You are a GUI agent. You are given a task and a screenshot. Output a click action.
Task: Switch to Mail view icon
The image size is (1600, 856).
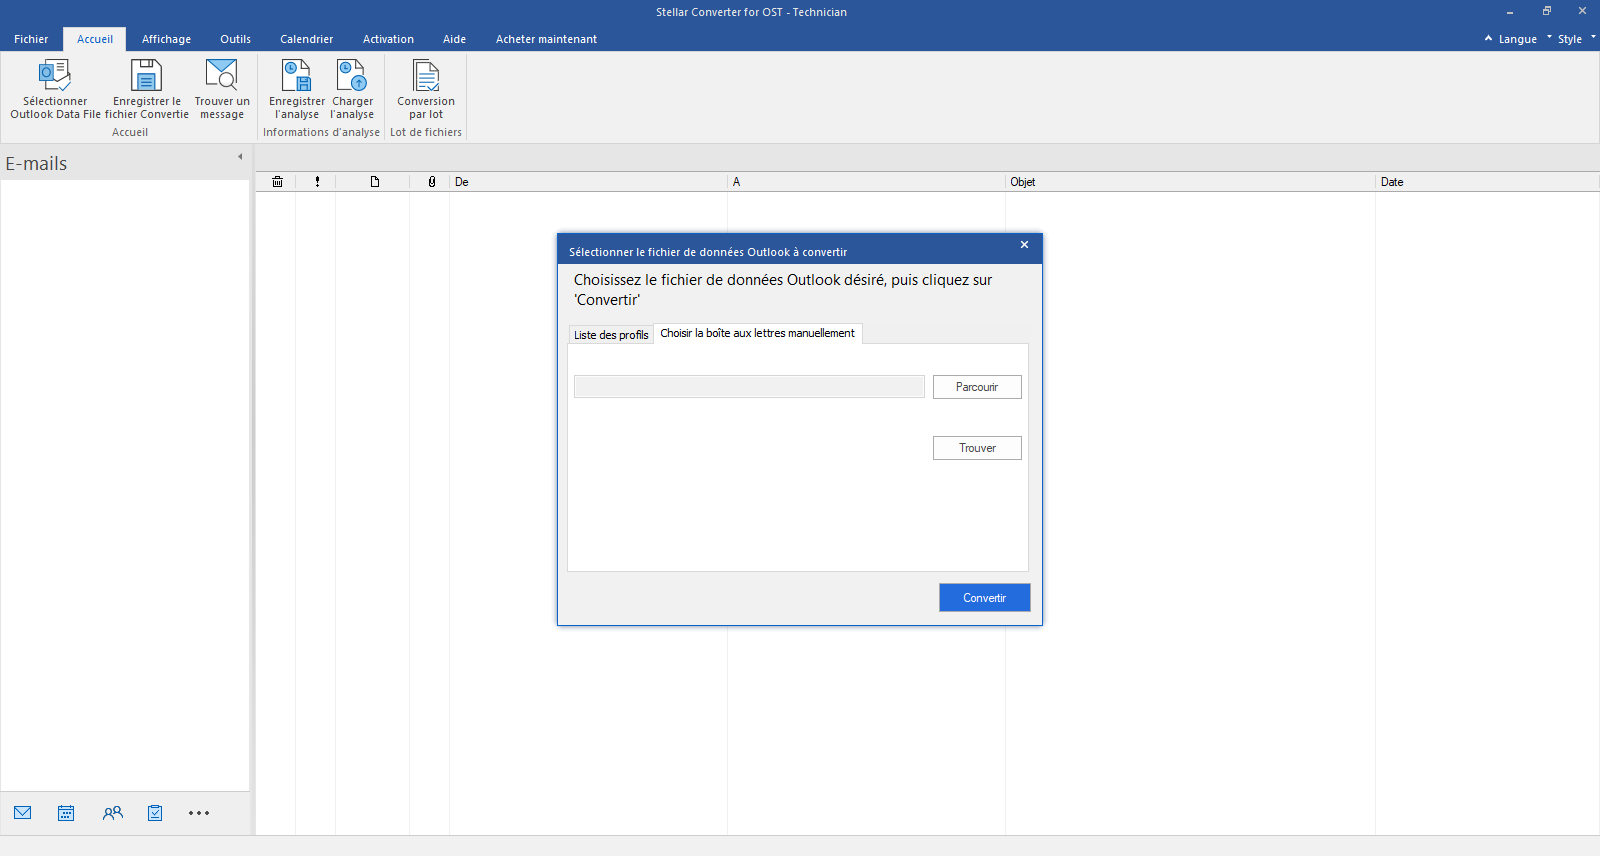pyautogui.click(x=23, y=813)
